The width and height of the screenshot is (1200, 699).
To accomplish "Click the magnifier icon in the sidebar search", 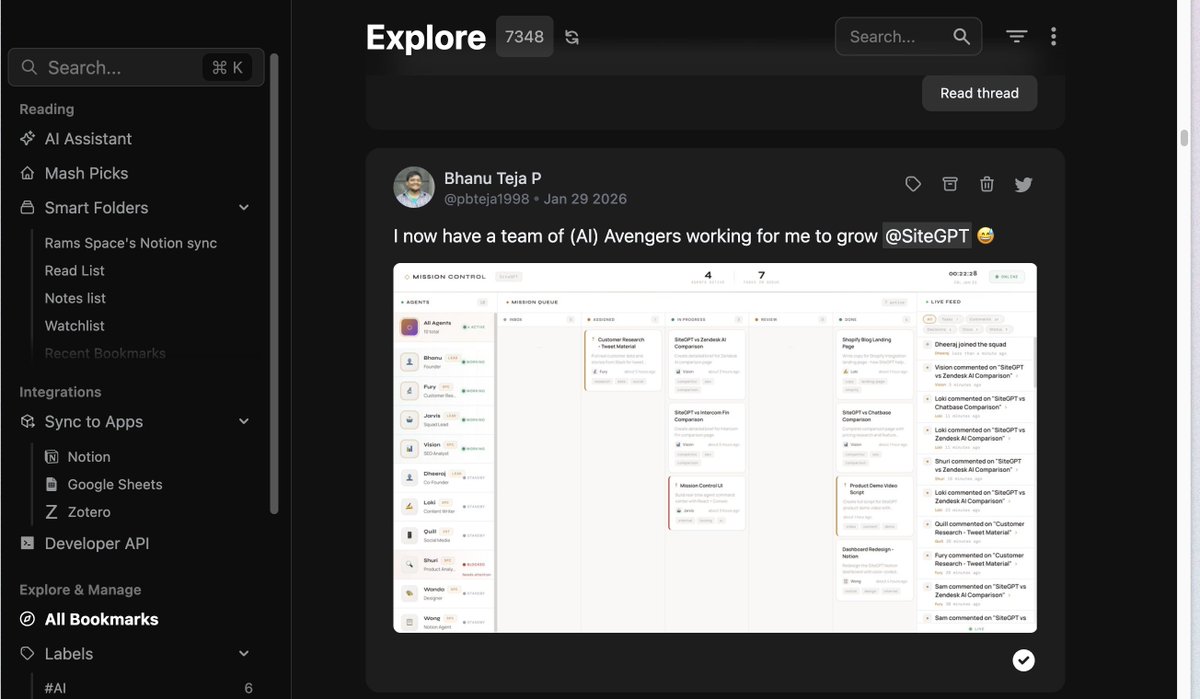I will pos(30,68).
